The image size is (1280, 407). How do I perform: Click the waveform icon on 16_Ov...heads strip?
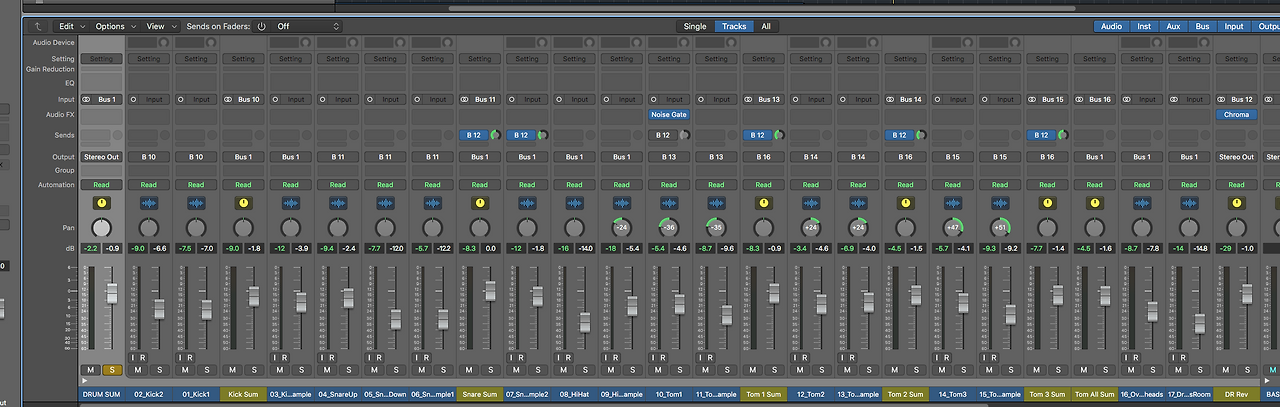(1142, 203)
